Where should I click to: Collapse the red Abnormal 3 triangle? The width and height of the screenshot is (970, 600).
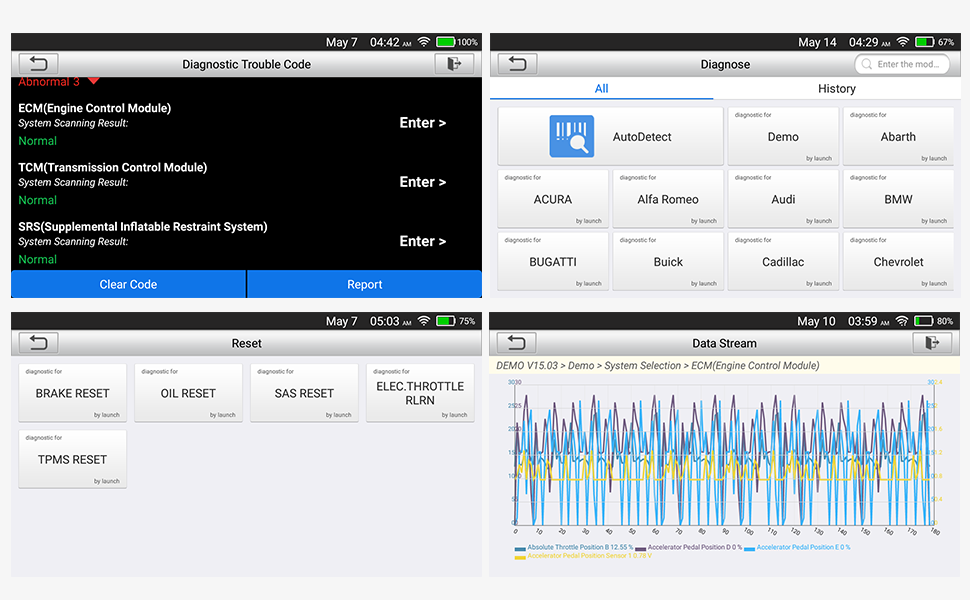click(x=94, y=81)
